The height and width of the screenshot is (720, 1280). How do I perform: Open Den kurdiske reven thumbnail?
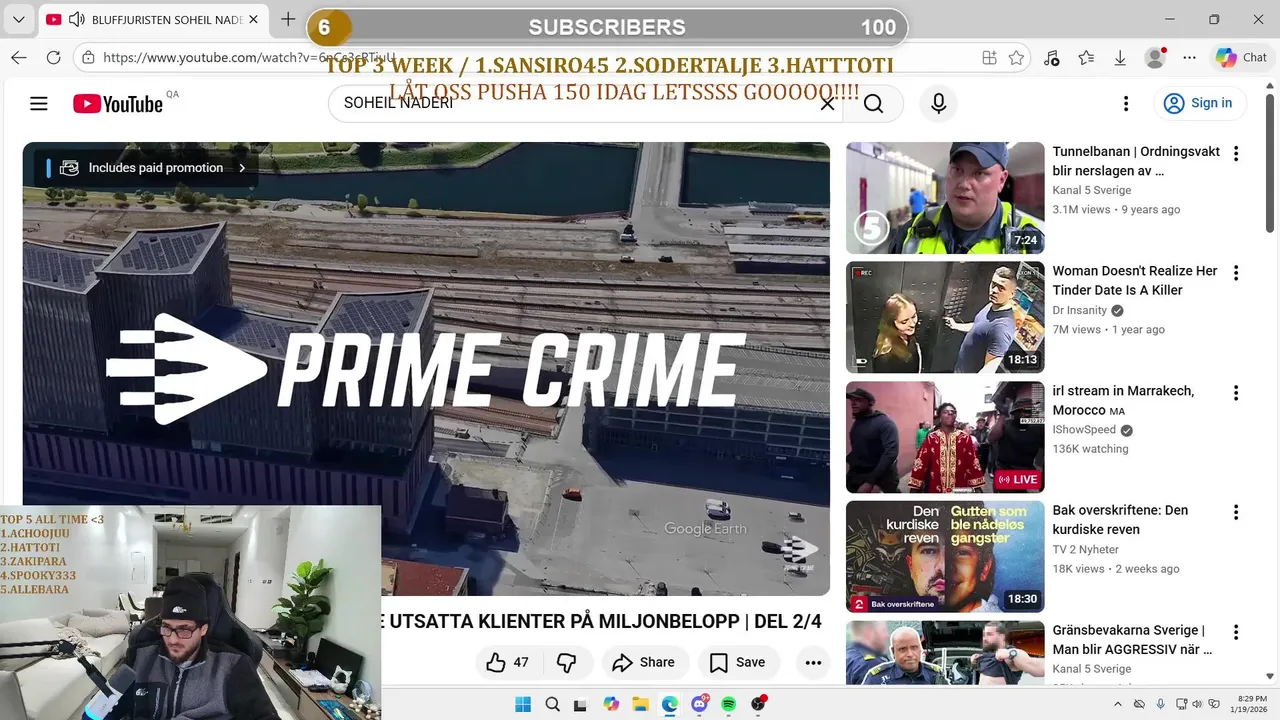(945, 557)
